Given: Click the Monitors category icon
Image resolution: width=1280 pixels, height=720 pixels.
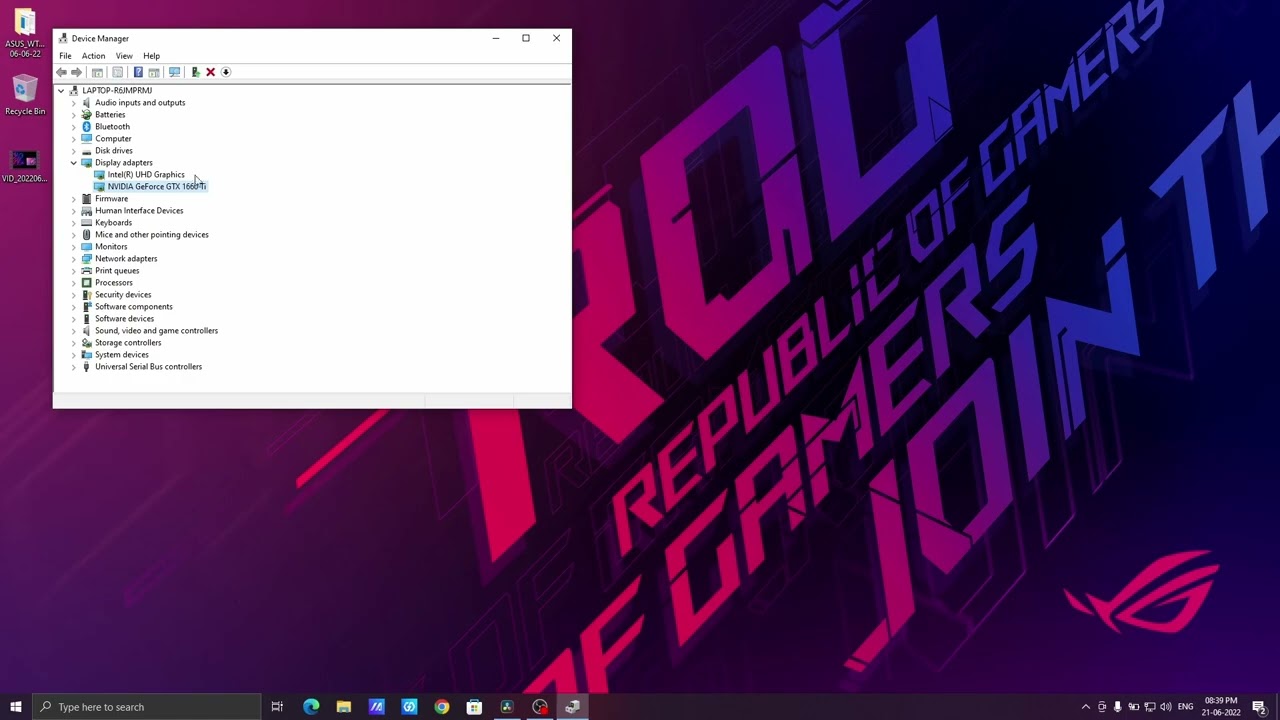Looking at the screenshot, I should tap(86, 247).
